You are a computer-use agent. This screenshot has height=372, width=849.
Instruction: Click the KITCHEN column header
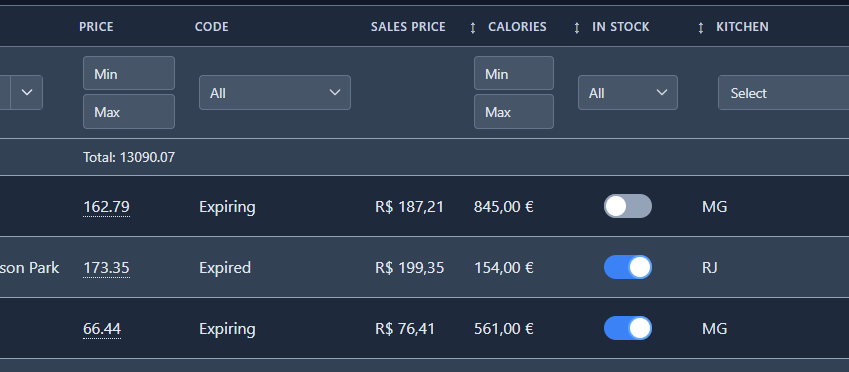tap(742, 27)
